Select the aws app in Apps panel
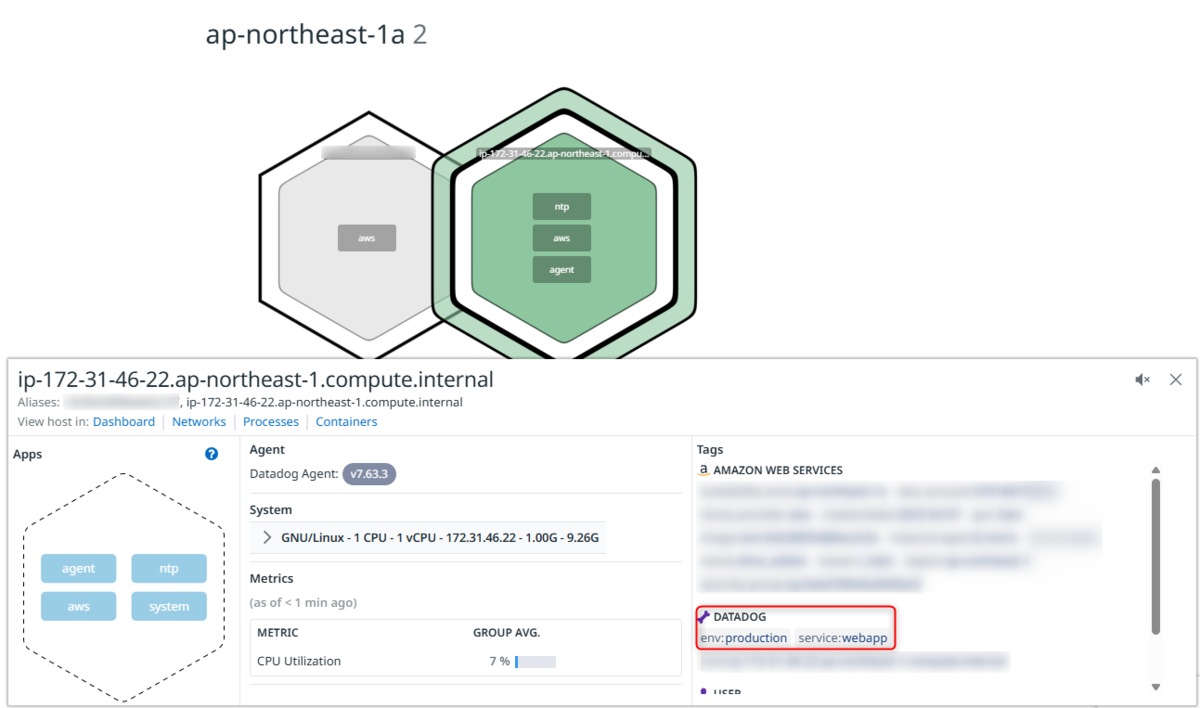The image size is (1200, 708). coord(79,607)
